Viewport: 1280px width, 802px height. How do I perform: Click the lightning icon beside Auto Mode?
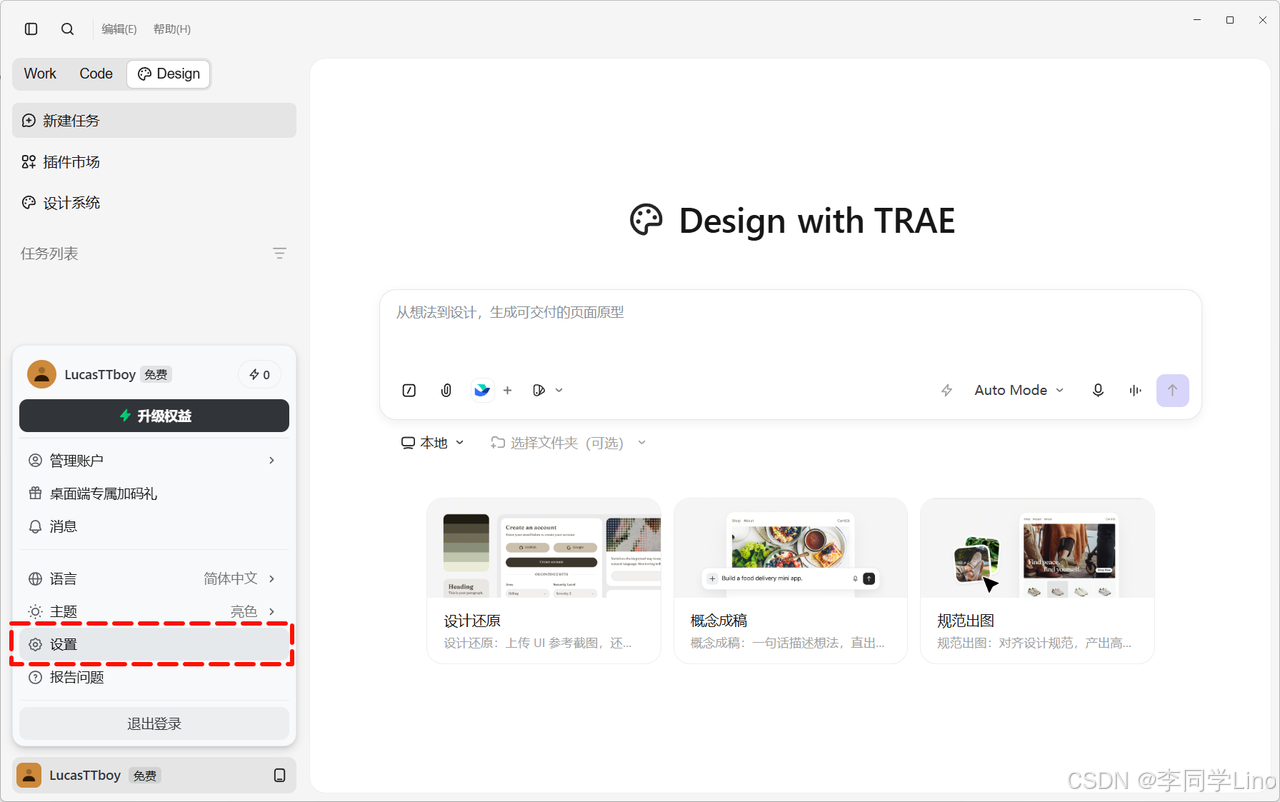coord(947,390)
